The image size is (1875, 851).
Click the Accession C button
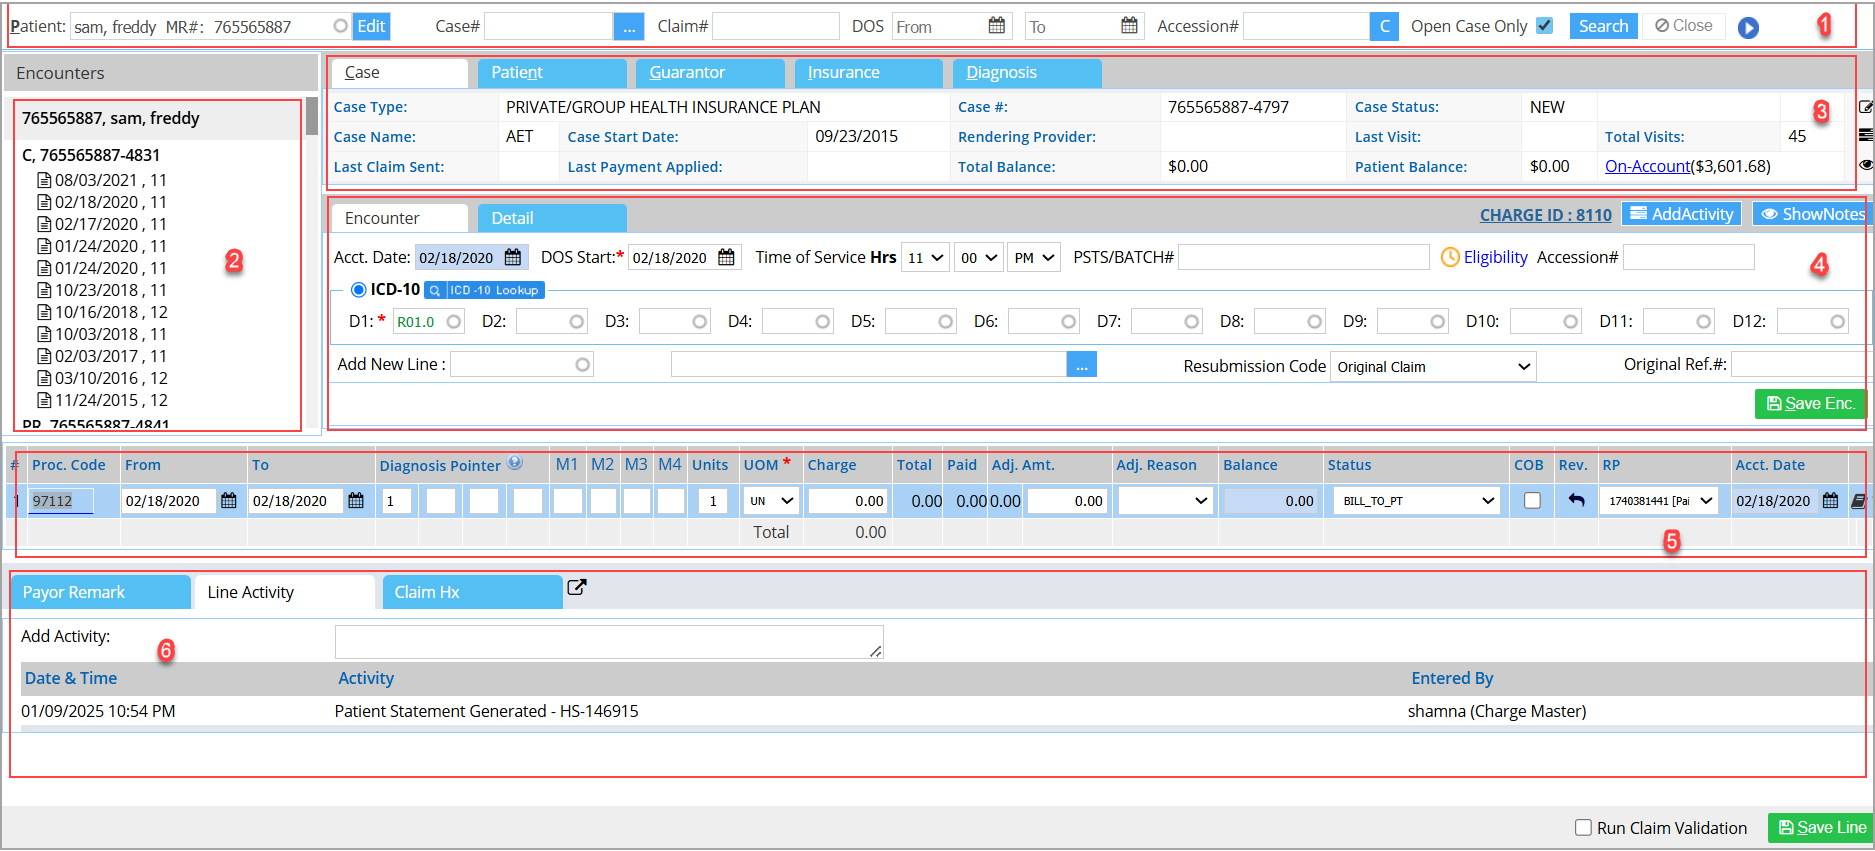[1384, 27]
